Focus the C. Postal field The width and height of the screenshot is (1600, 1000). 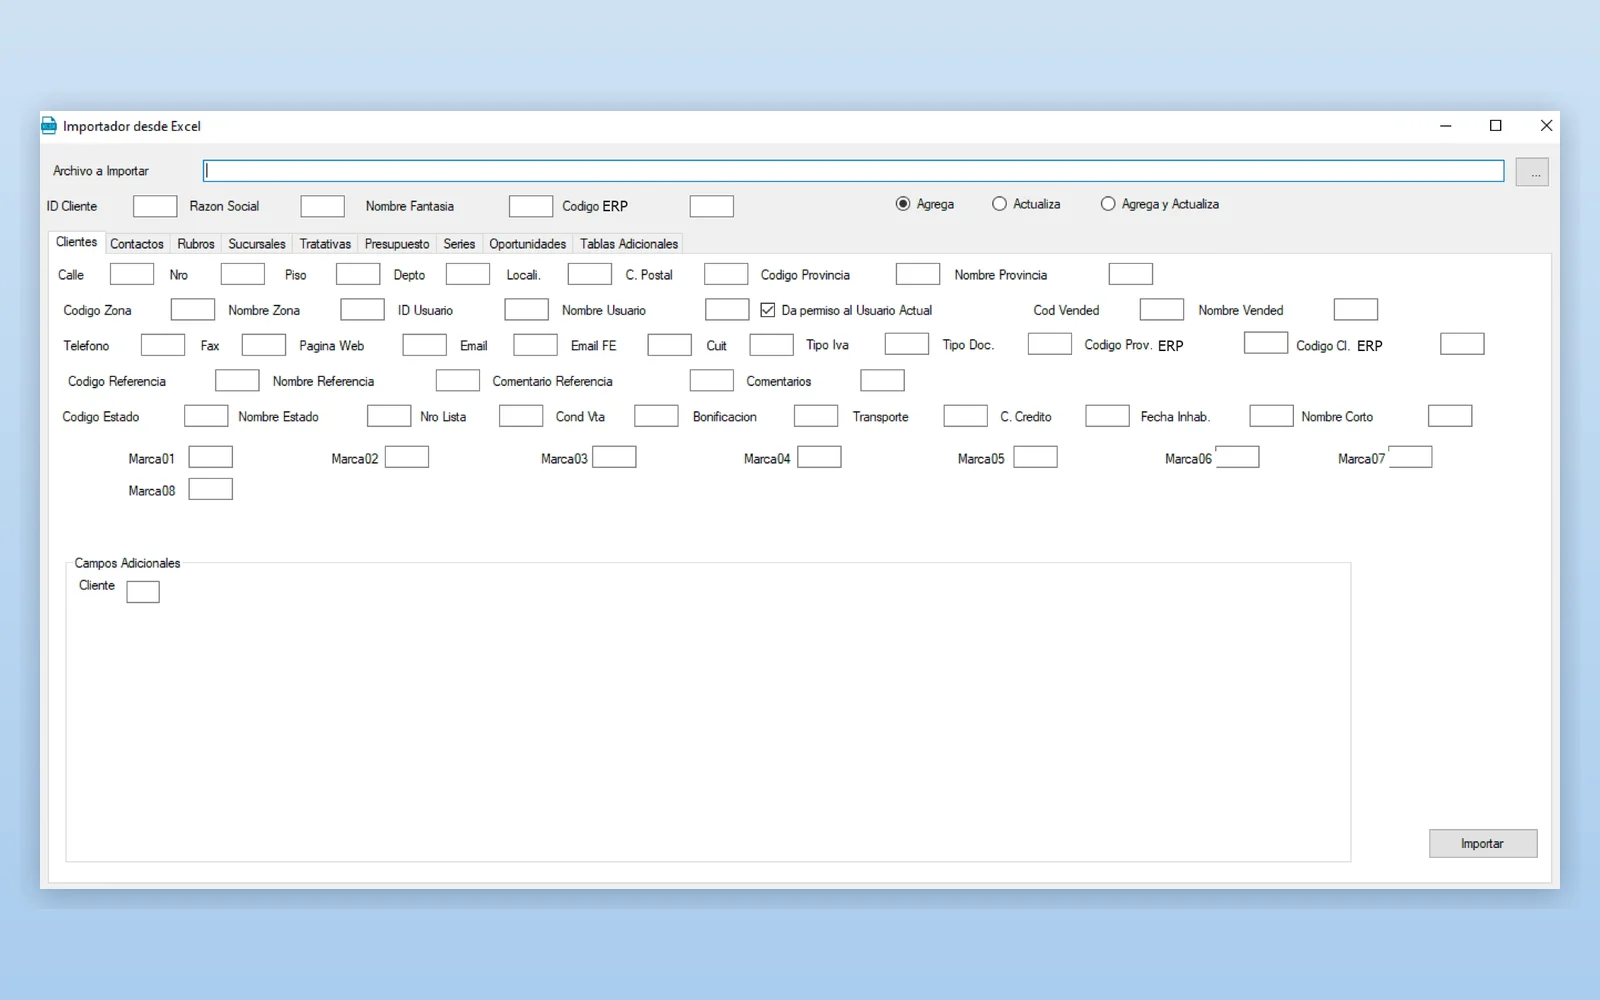[x=726, y=274]
